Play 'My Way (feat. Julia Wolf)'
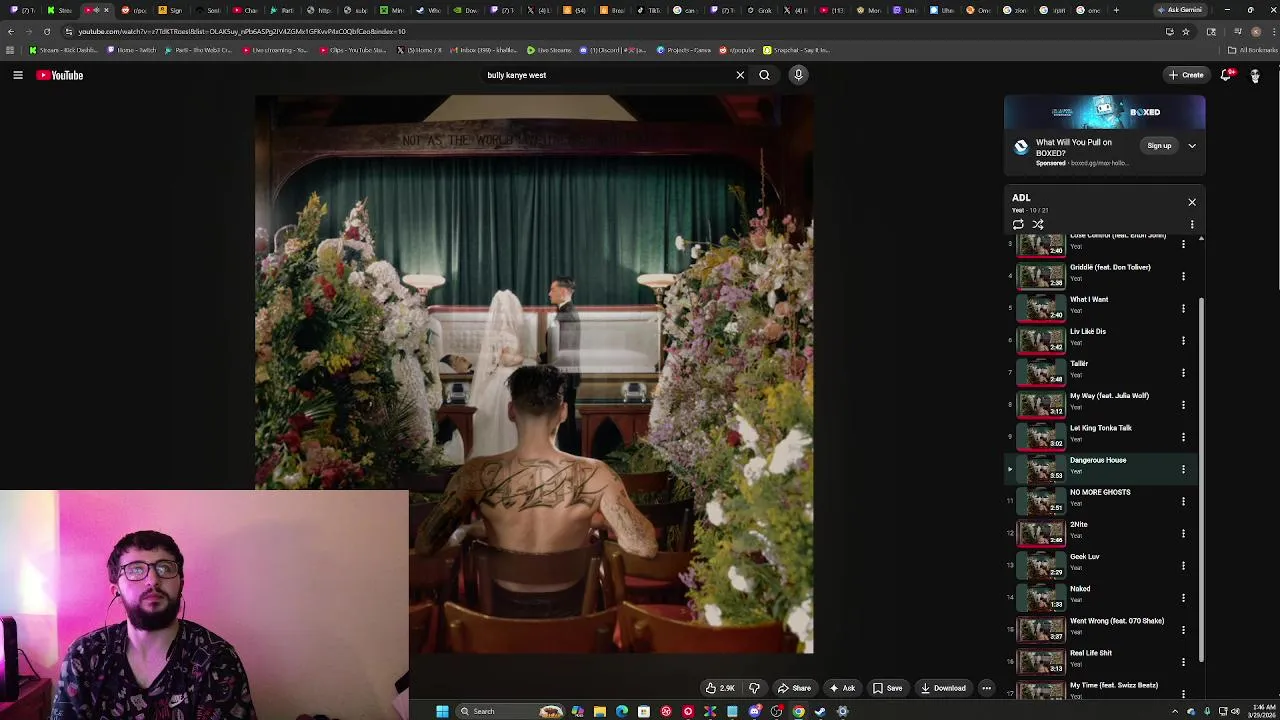Image resolution: width=1280 pixels, height=720 pixels. pos(1109,395)
